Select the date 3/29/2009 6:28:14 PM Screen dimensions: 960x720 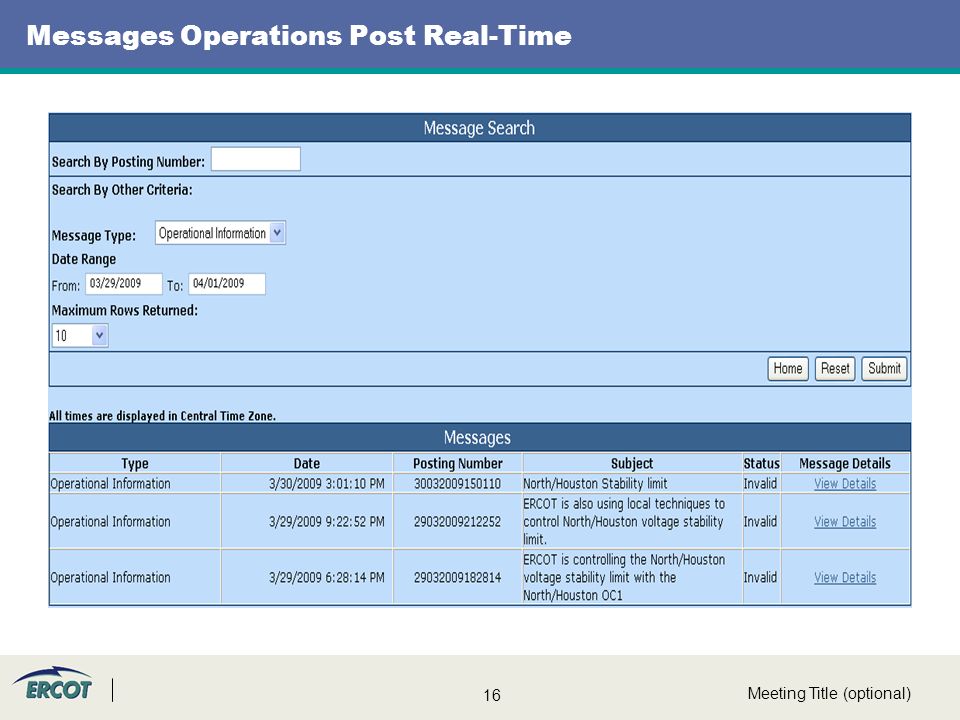[x=327, y=577]
